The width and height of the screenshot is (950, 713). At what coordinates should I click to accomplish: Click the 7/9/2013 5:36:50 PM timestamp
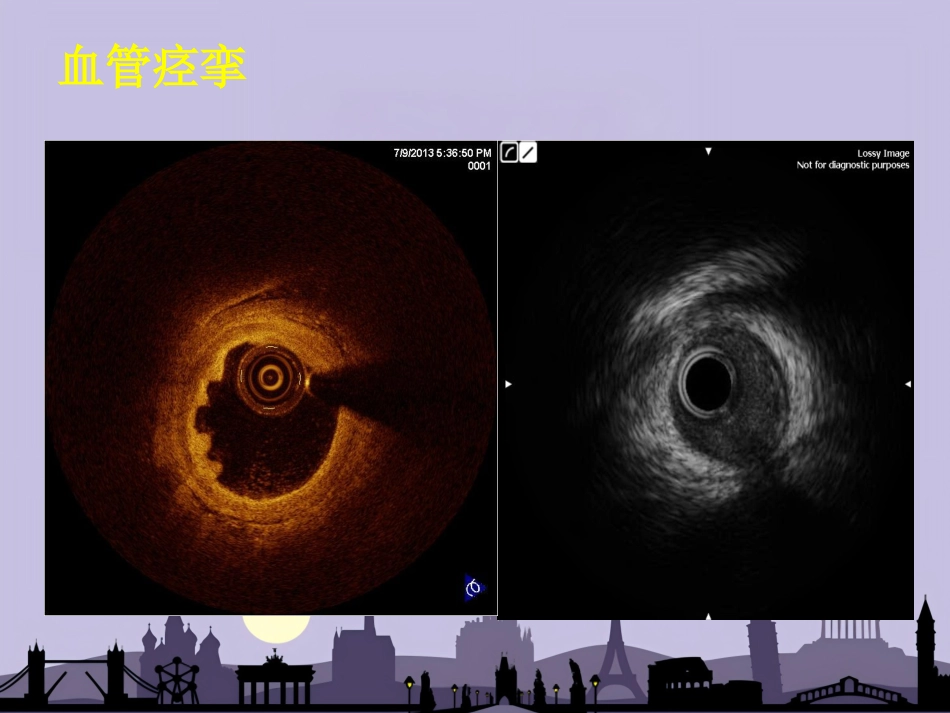tap(442, 153)
